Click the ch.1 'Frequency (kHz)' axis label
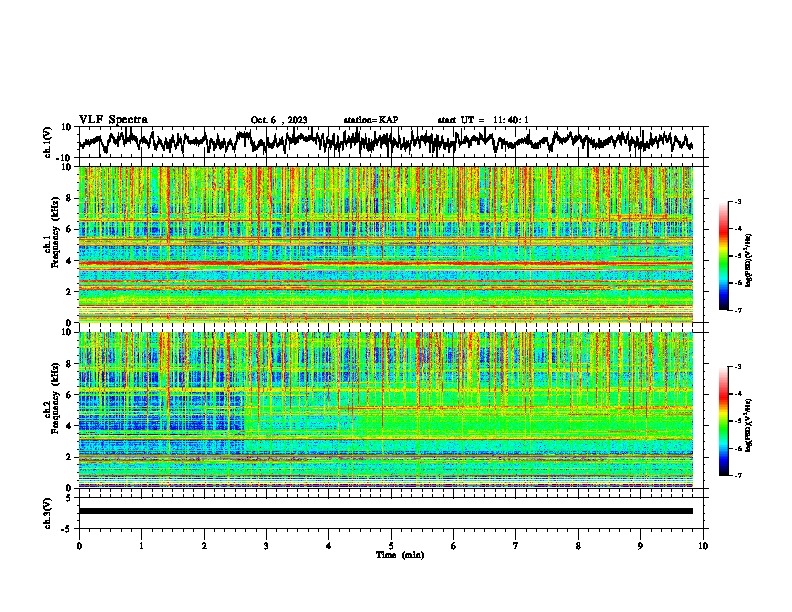Screen dimensions: 792x612 tap(54, 233)
